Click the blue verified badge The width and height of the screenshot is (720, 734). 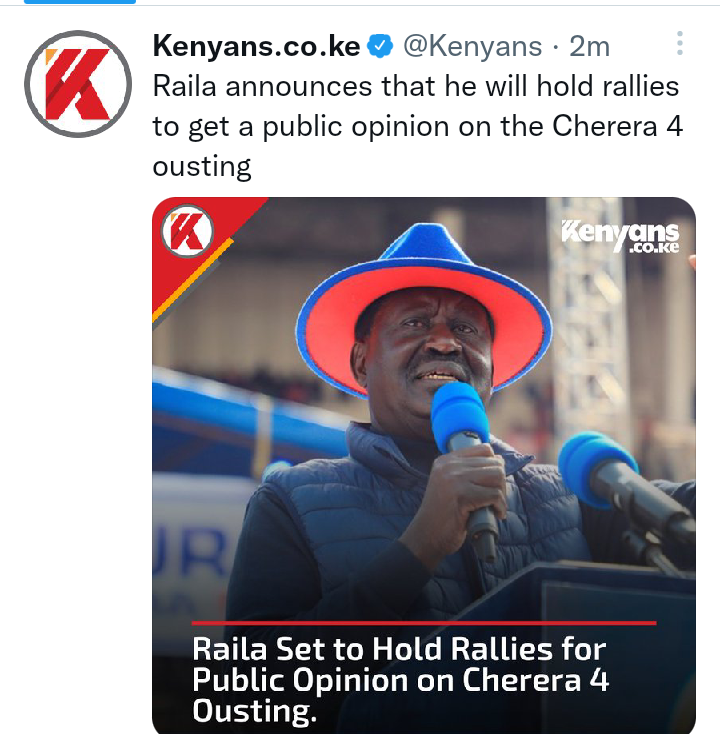click(x=380, y=46)
